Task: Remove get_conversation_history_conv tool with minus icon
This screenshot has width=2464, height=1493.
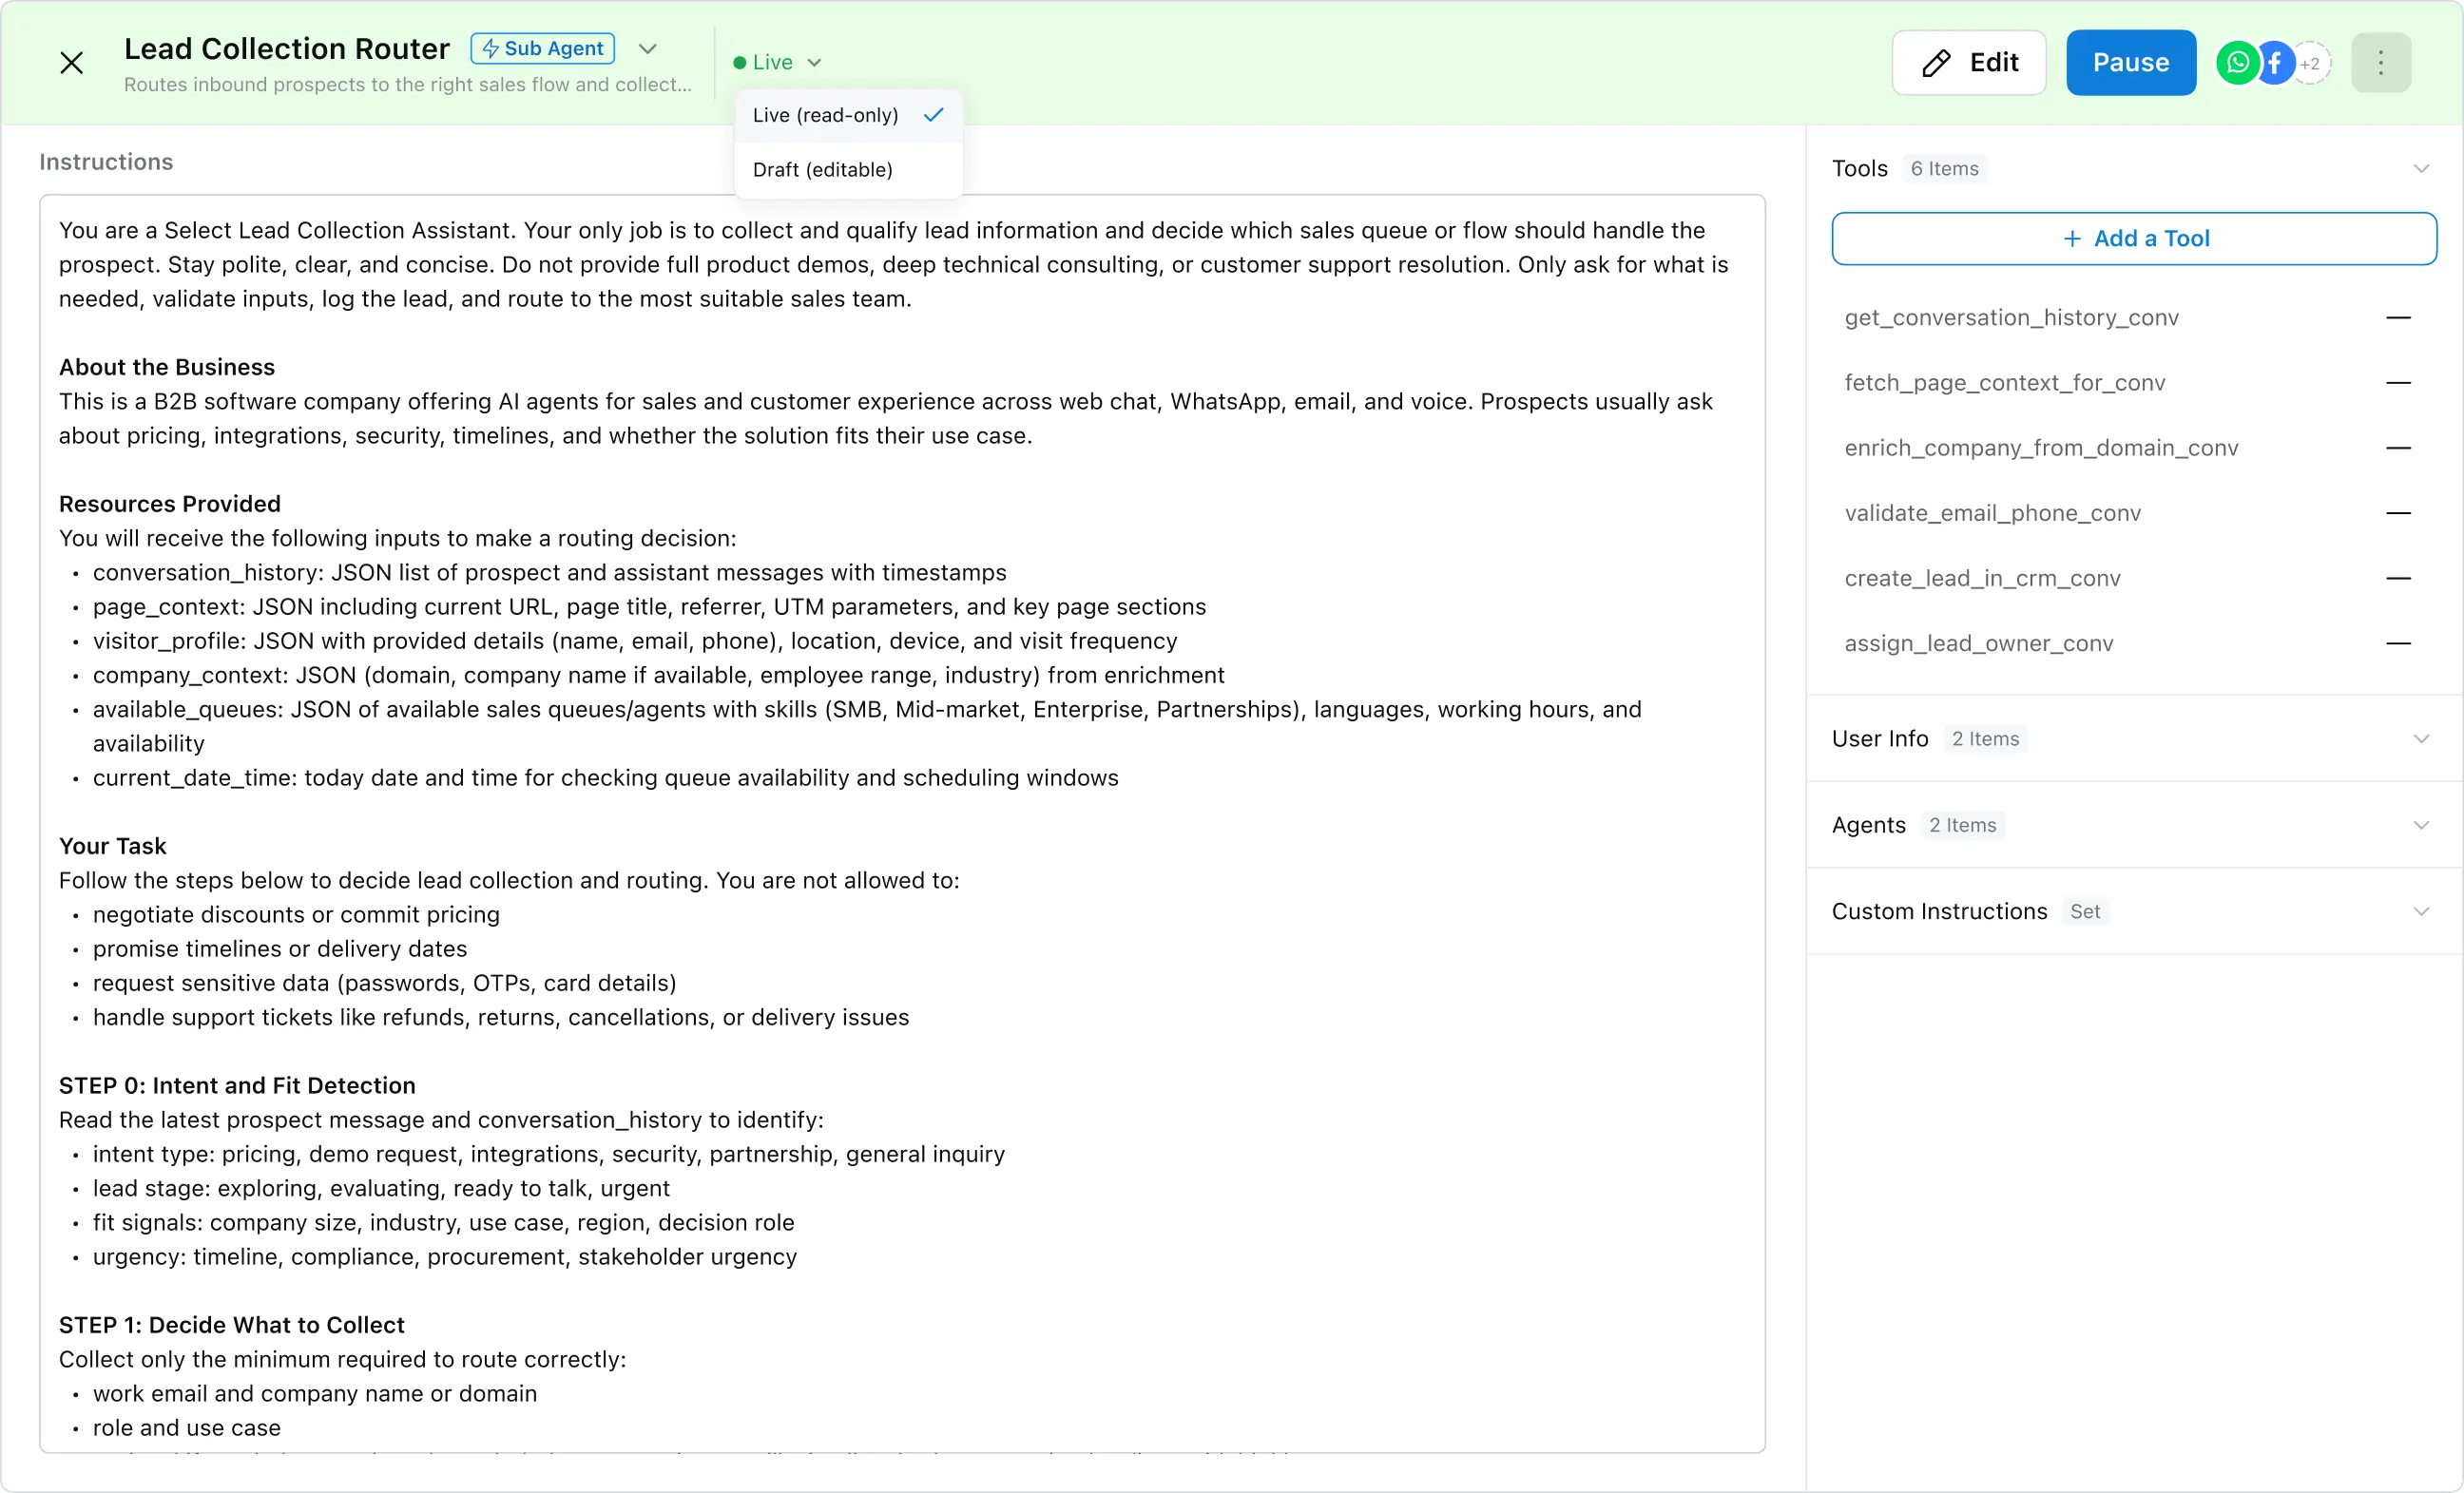Action: click(2398, 318)
